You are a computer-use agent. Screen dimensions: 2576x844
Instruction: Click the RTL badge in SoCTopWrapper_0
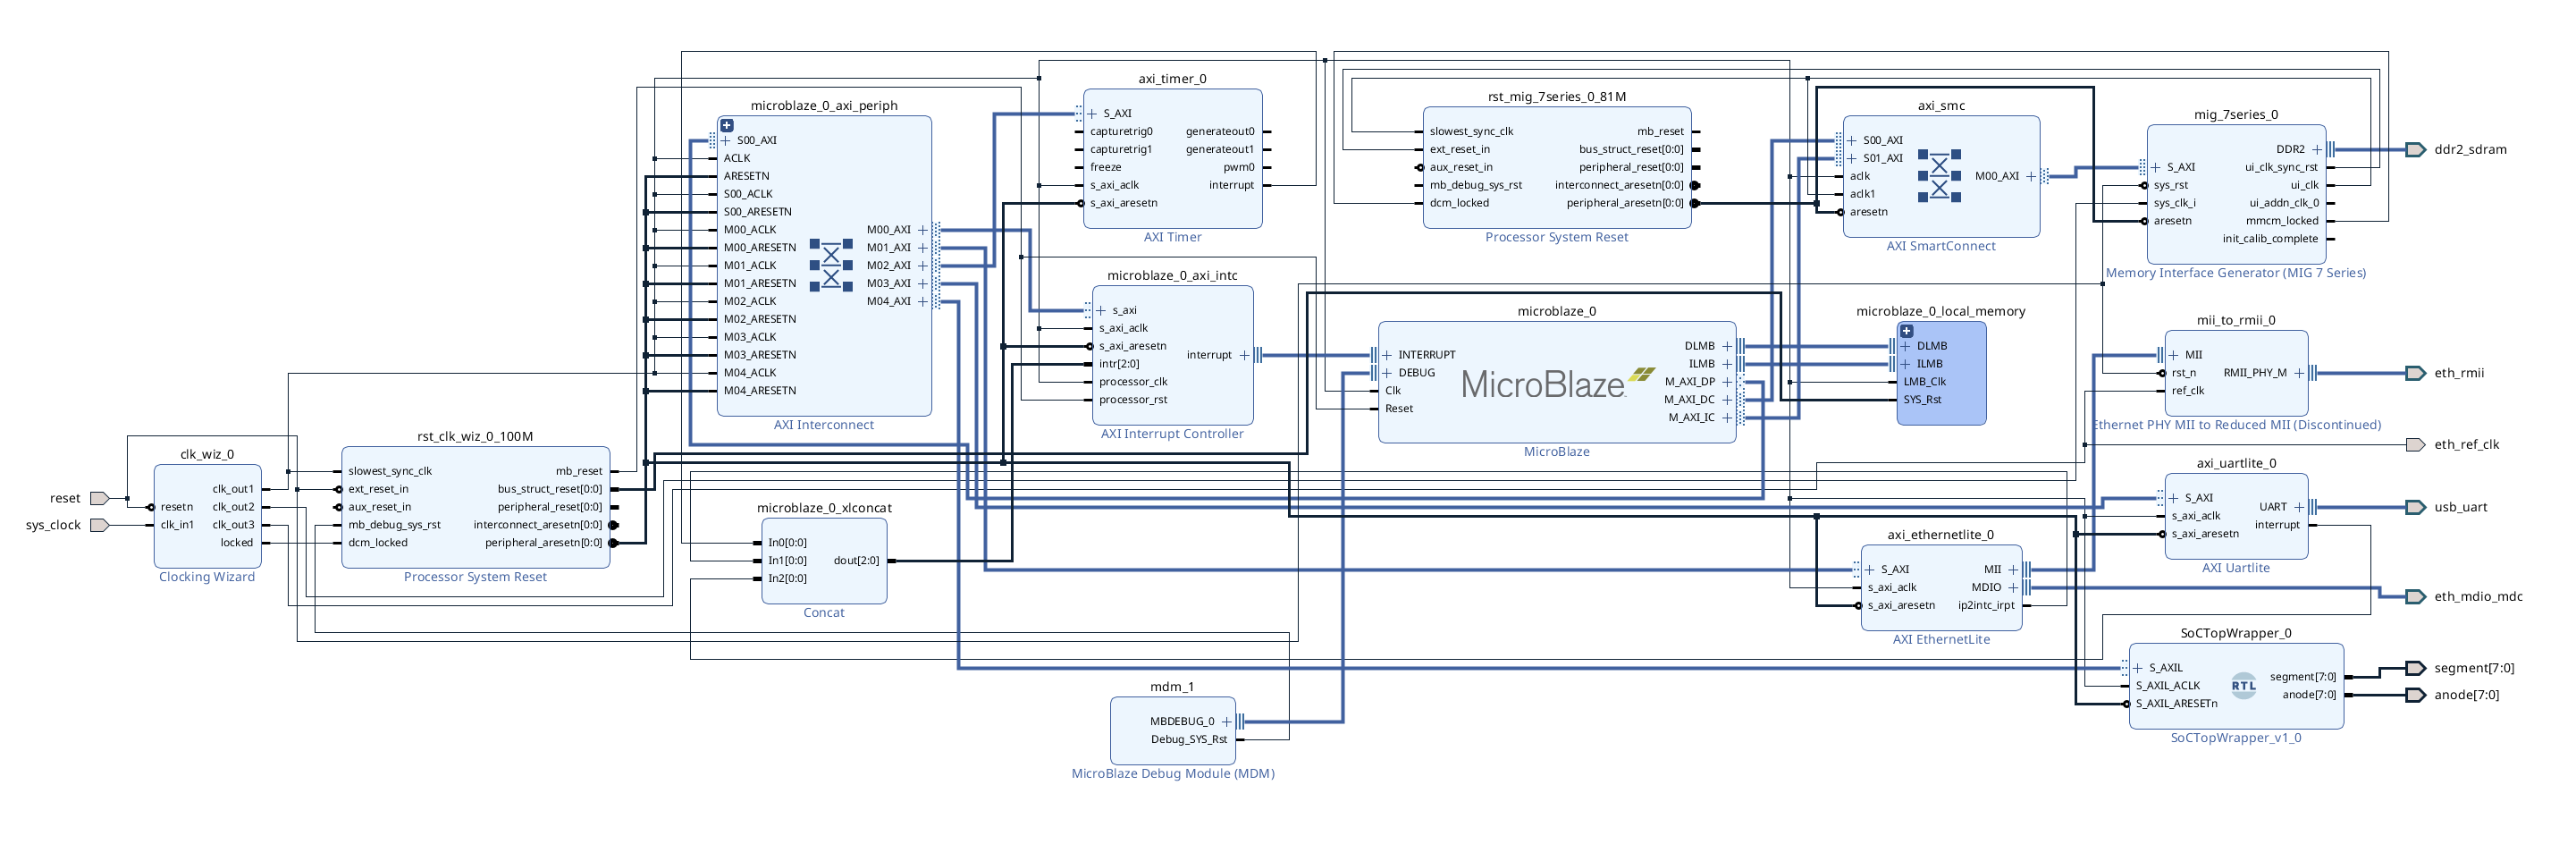[x=2244, y=686]
